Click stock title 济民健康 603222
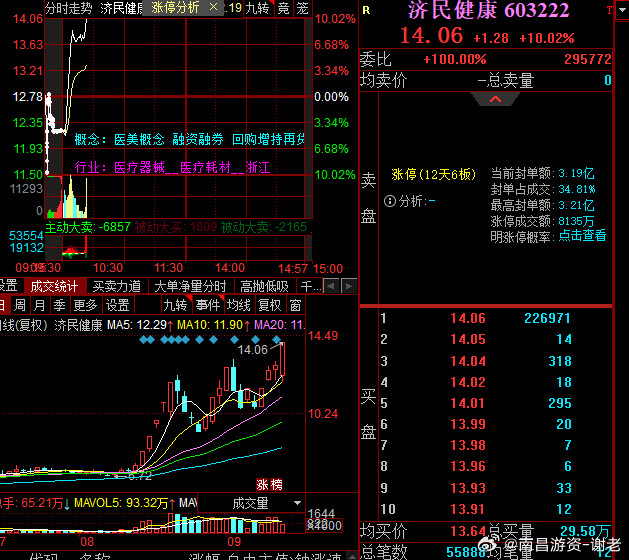The width and height of the screenshot is (629, 560). [x=489, y=10]
